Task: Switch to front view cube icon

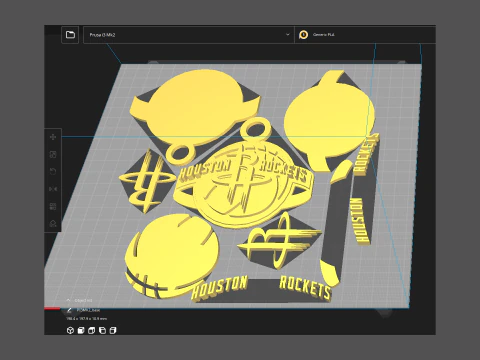Action: coord(81,330)
